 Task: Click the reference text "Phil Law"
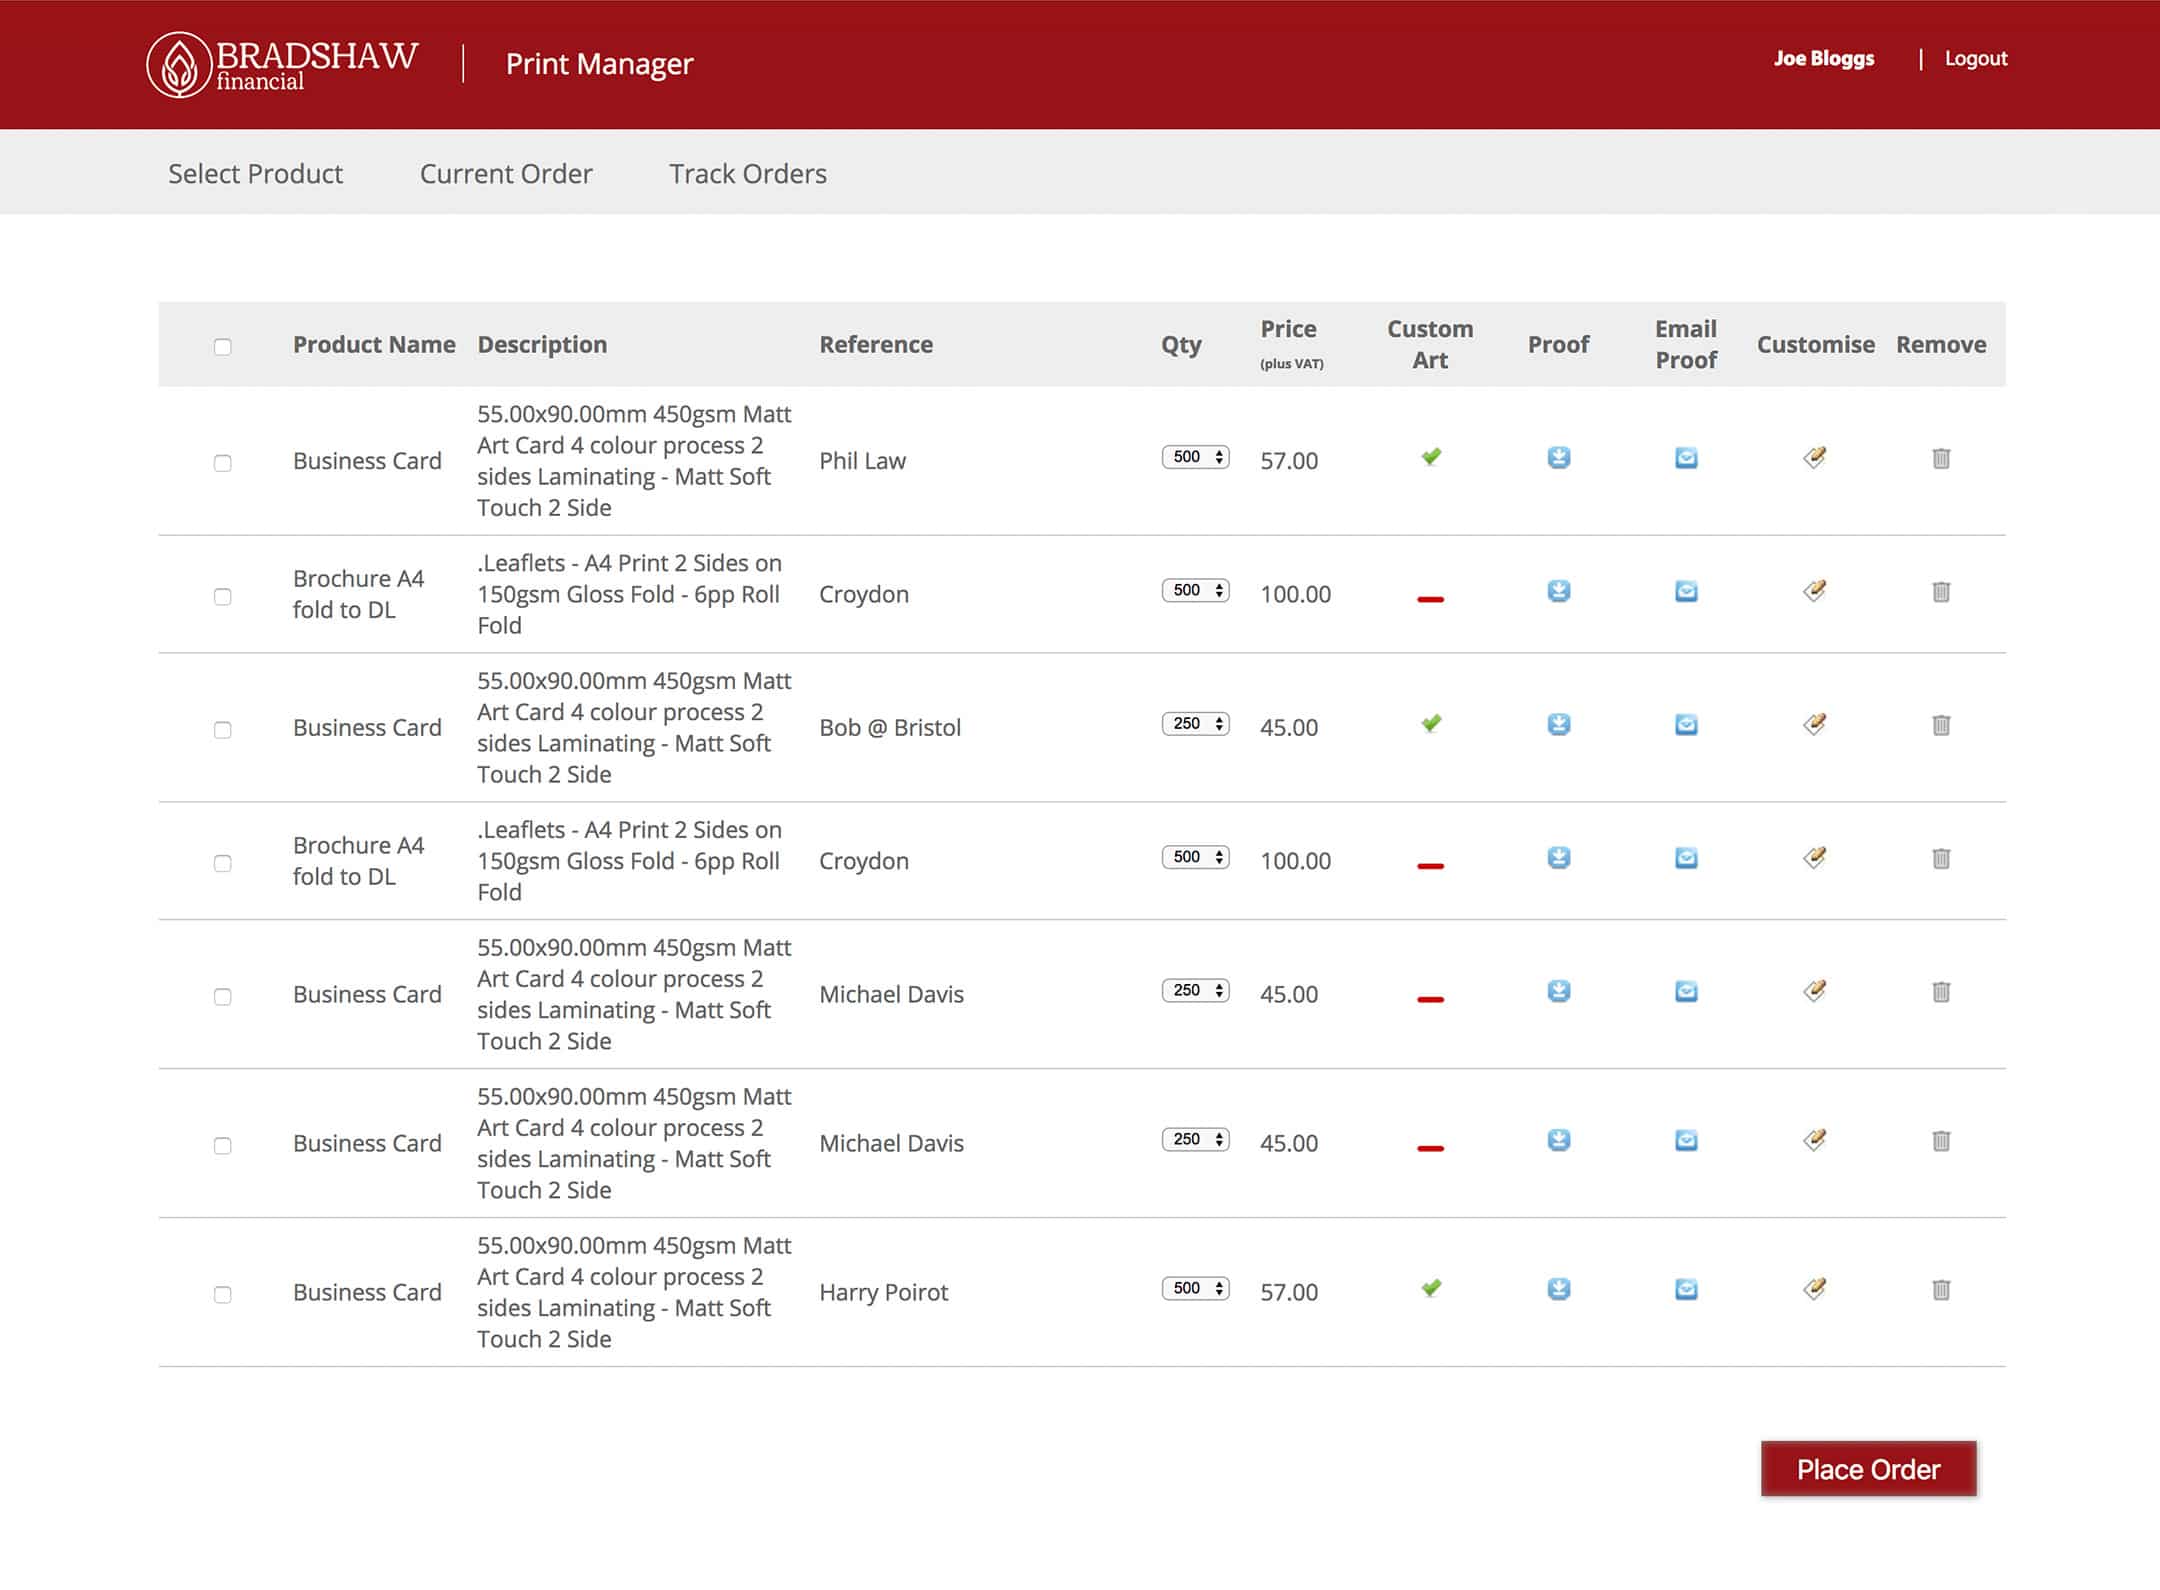(x=862, y=461)
